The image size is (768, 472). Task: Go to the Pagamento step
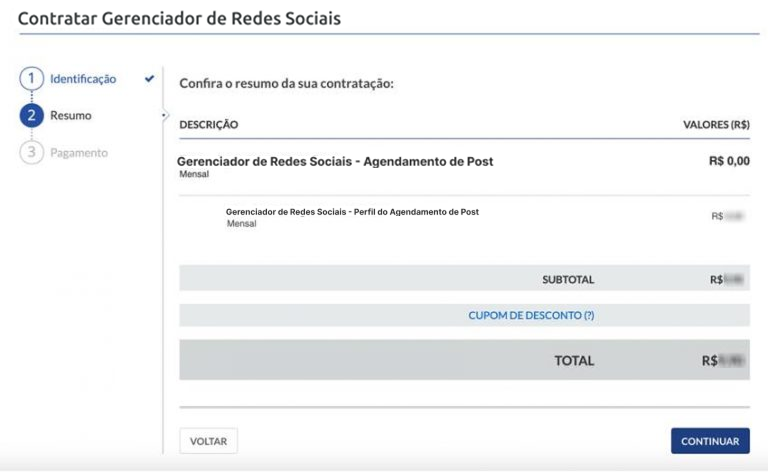click(79, 153)
